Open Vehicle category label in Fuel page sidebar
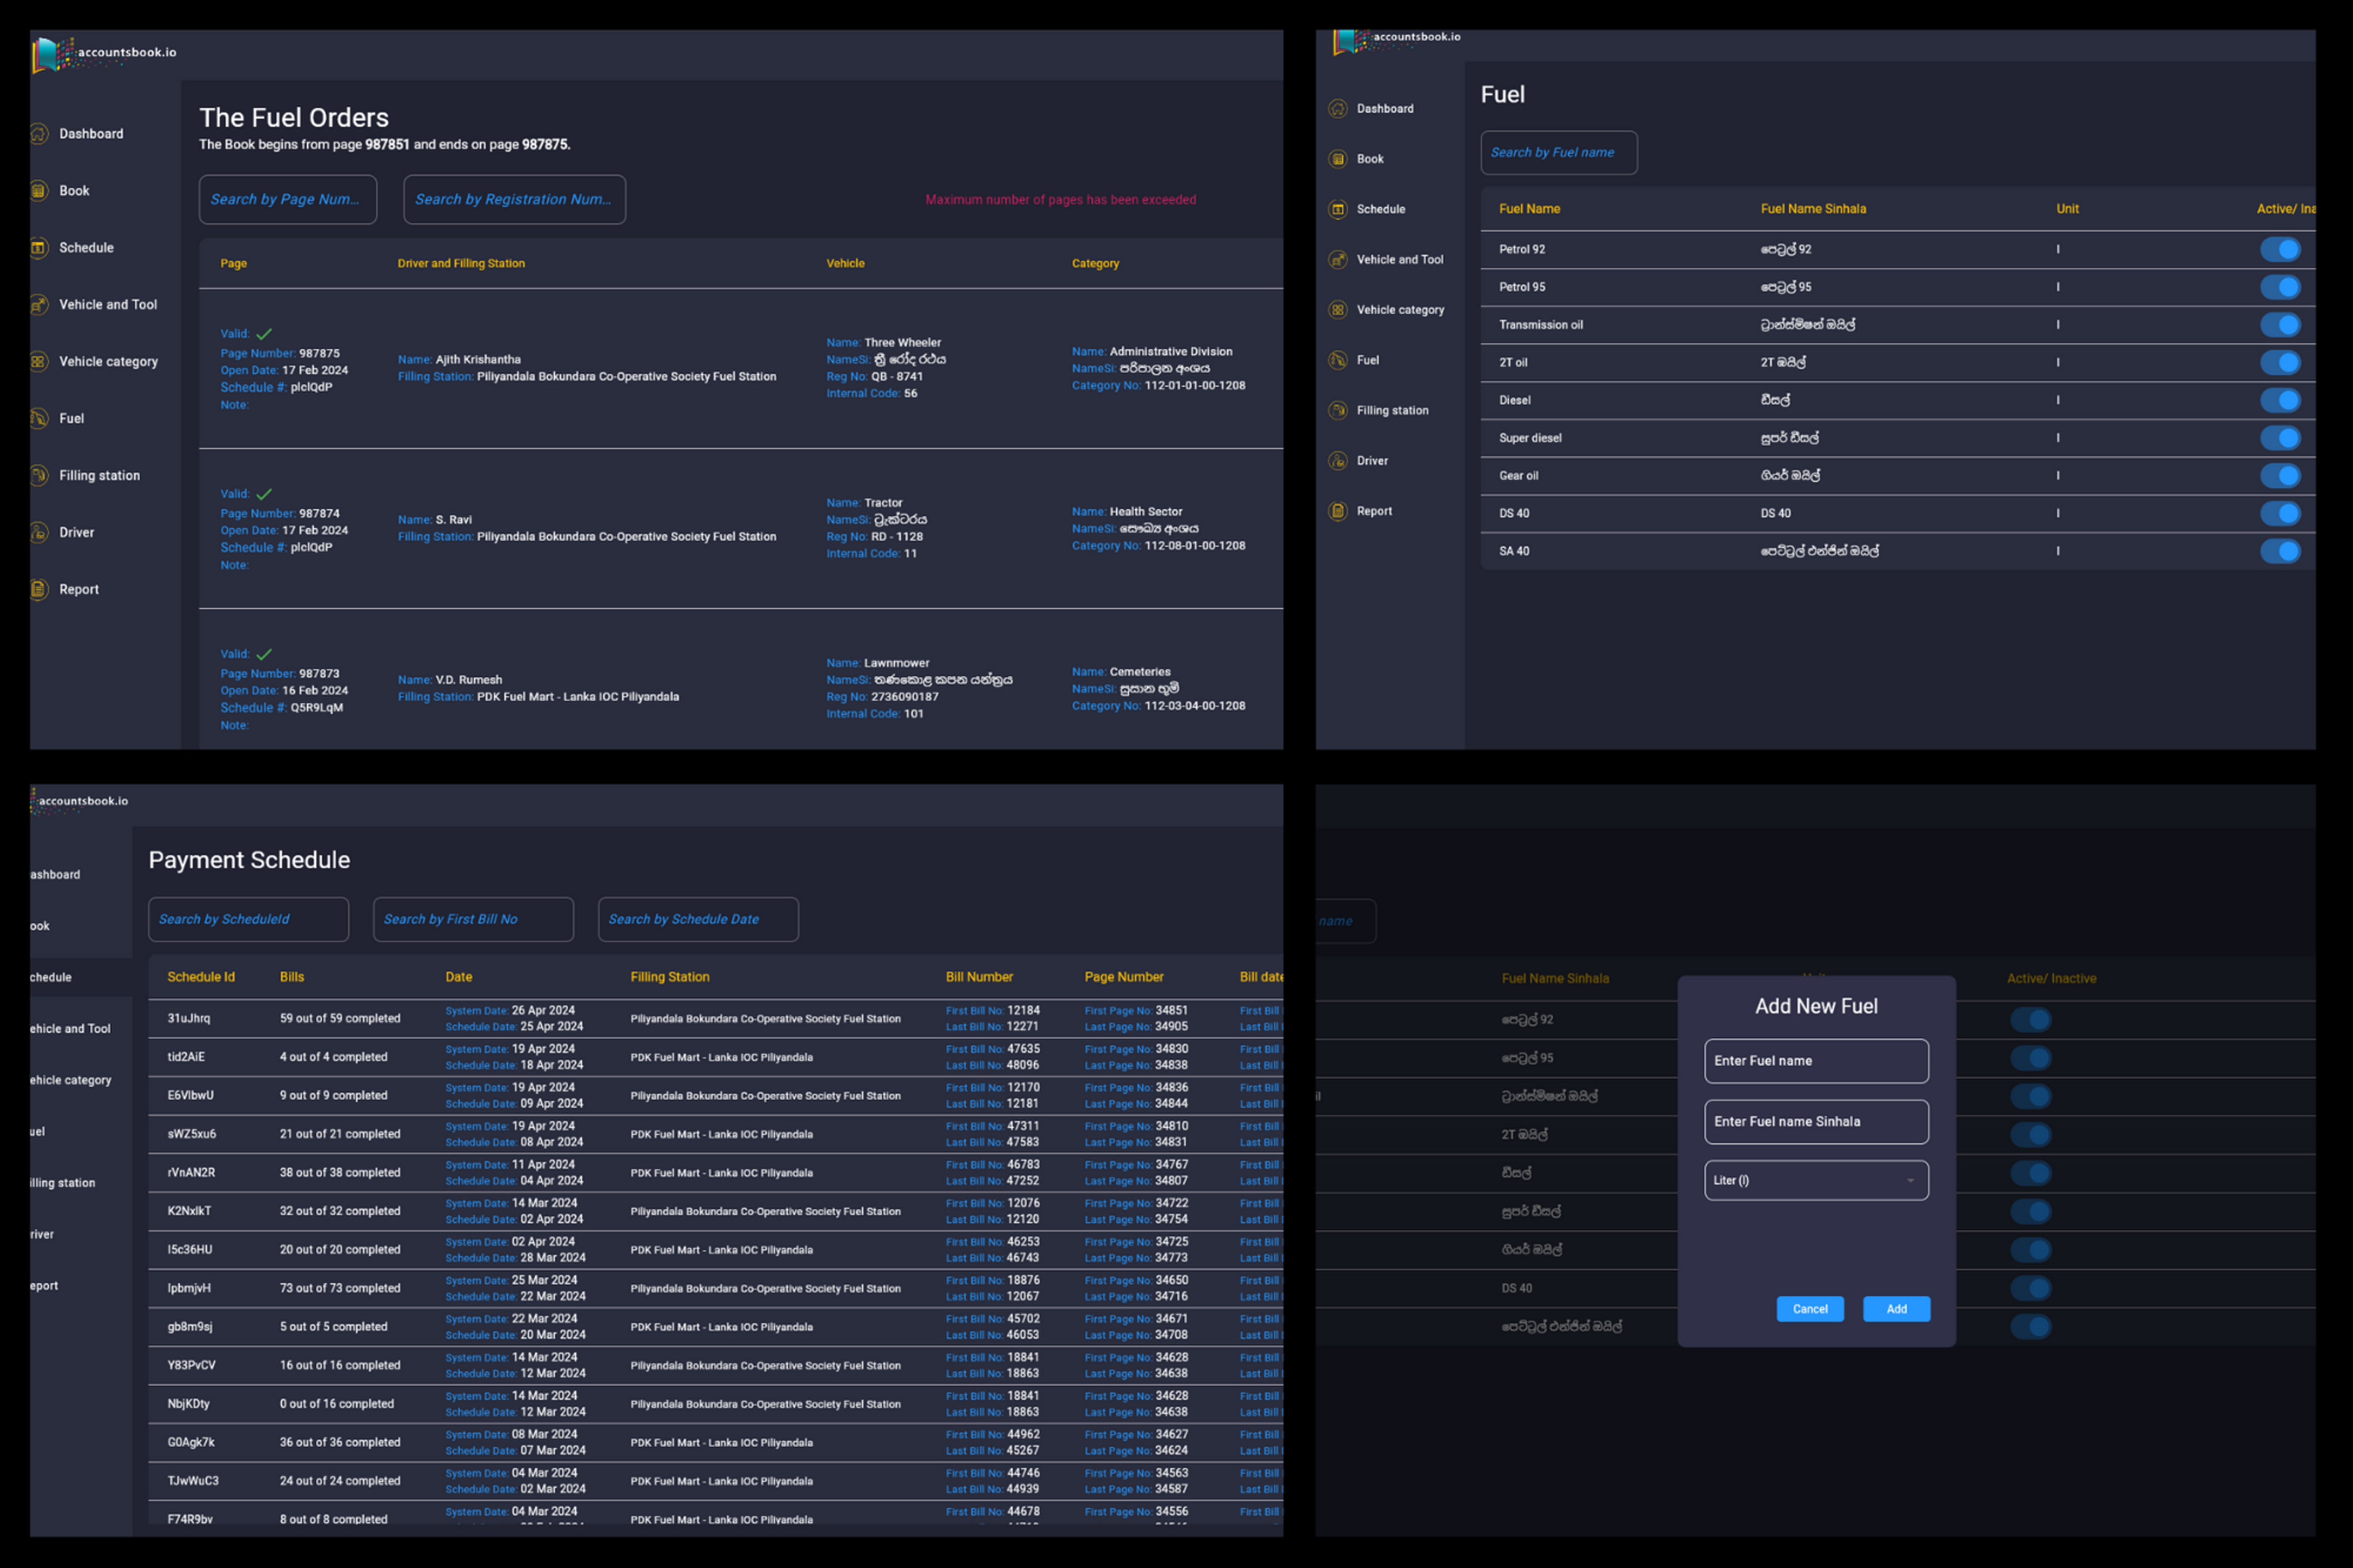Screen dimensions: 2353x1568 (x=1400, y=310)
